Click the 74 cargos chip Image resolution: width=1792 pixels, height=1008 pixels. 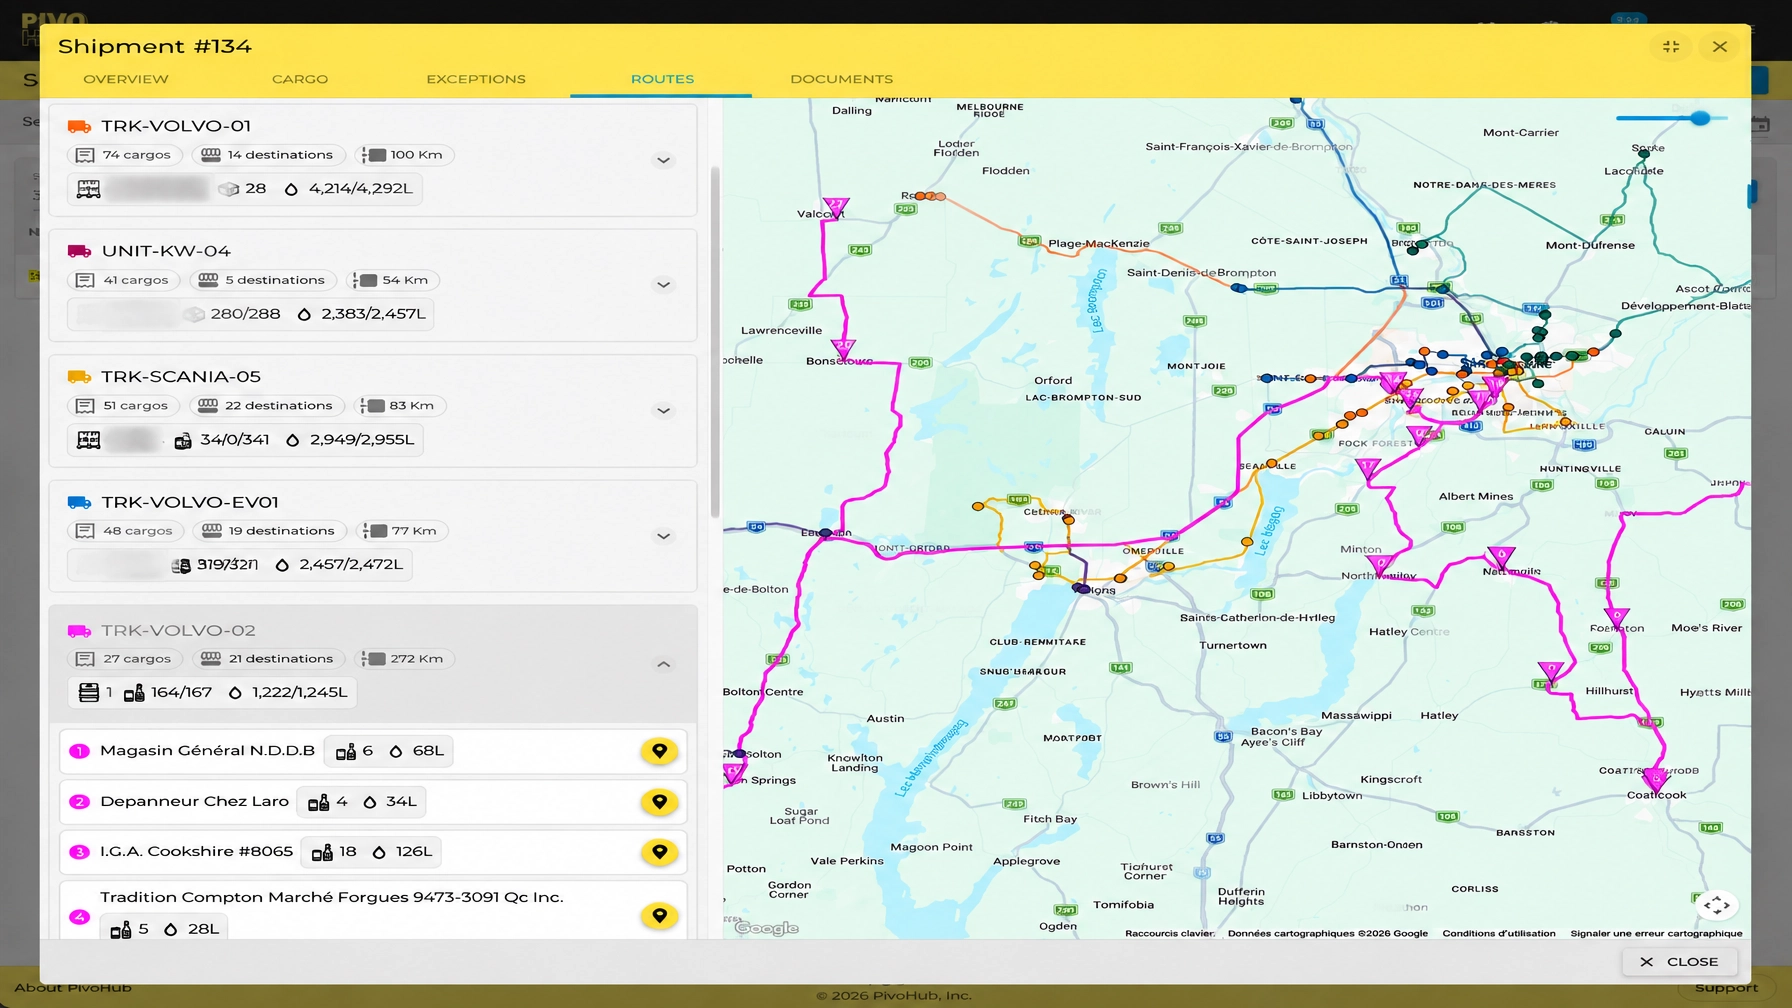tap(125, 155)
